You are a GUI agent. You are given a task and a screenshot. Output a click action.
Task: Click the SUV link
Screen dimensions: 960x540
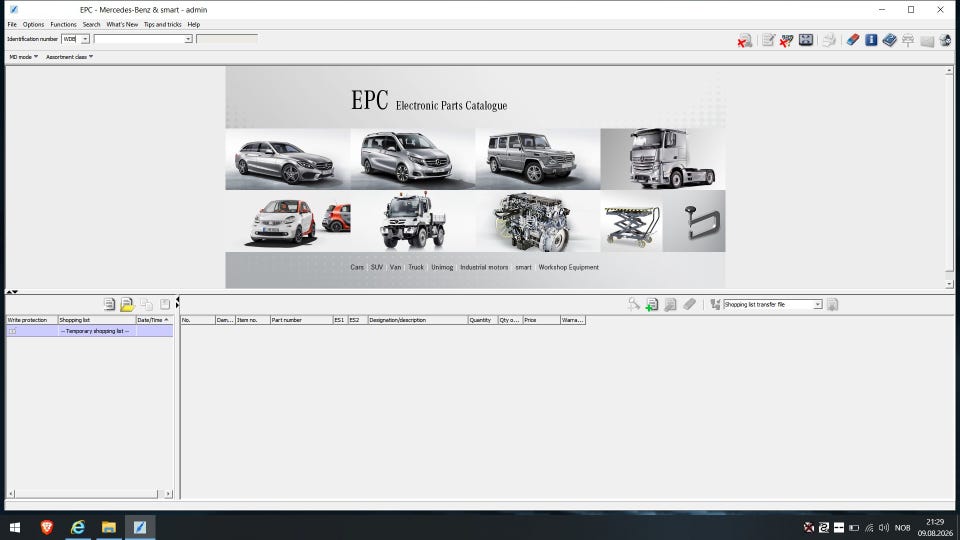click(377, 268)
